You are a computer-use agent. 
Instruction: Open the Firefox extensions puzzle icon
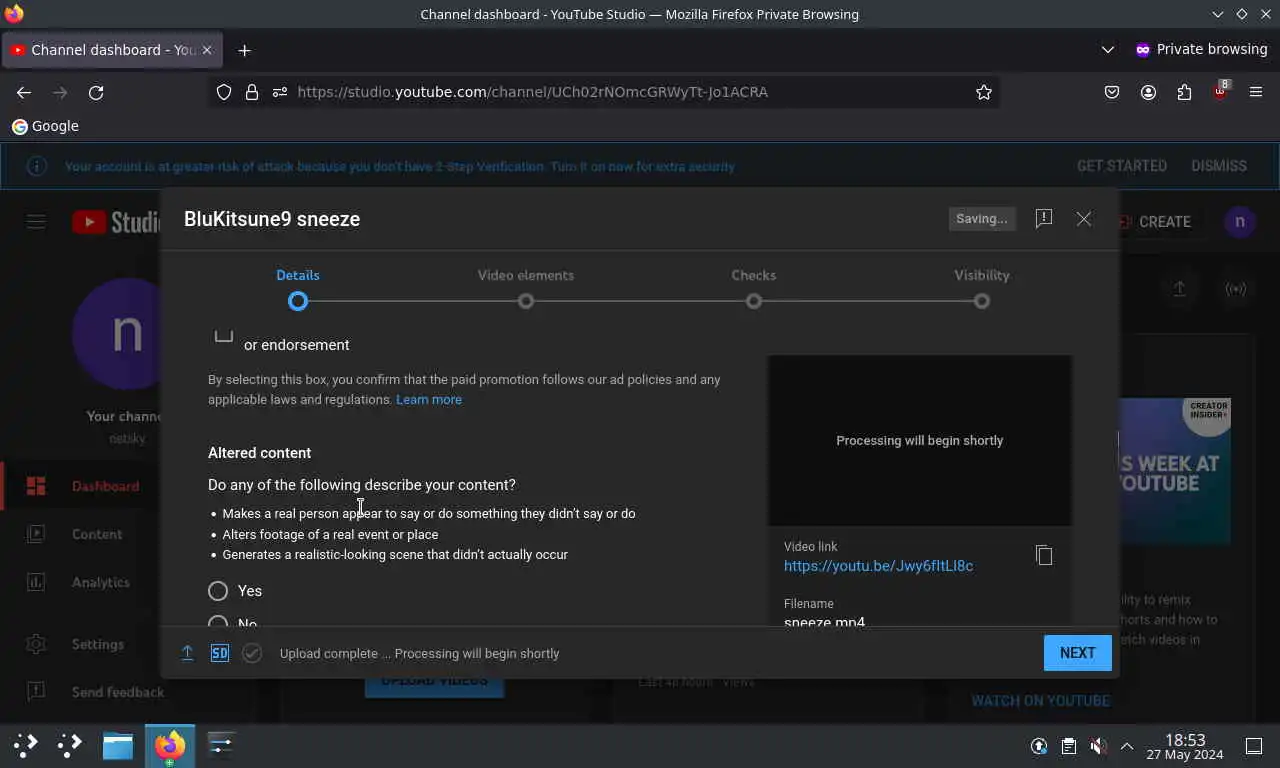[1184, 92]
